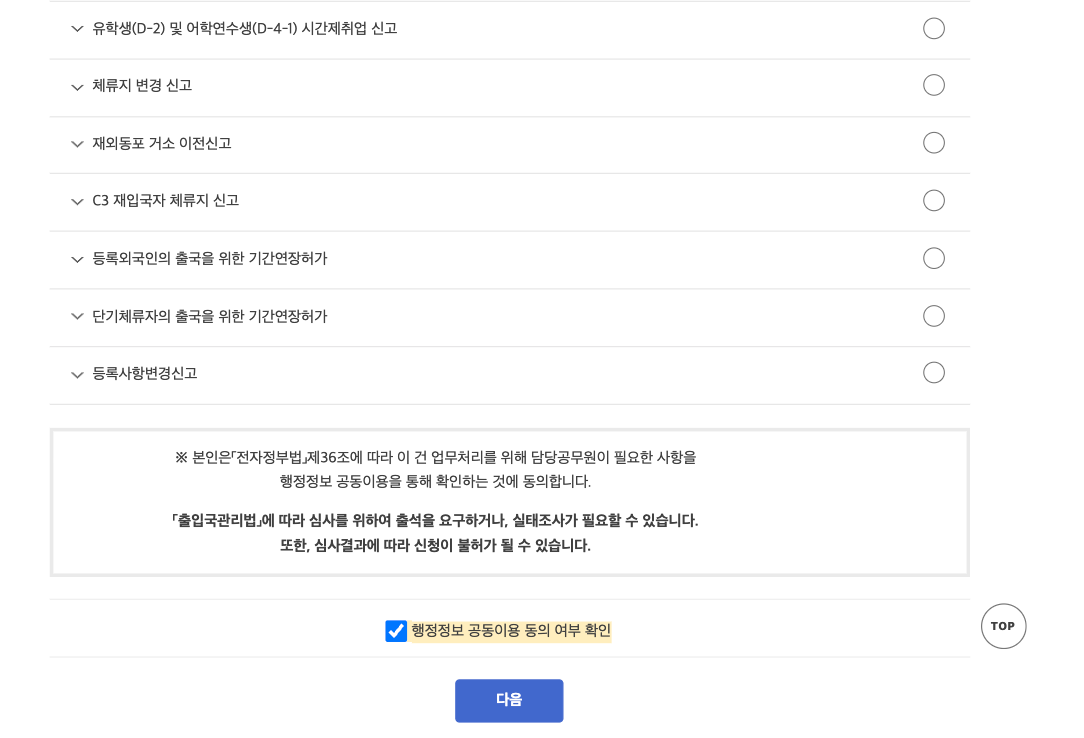Image resolution: width=1084 pixels, height=738 pixels.
Task: Click the 행정정보 공동이용 동의 여부 확인 label
Action: click(510, 631)
